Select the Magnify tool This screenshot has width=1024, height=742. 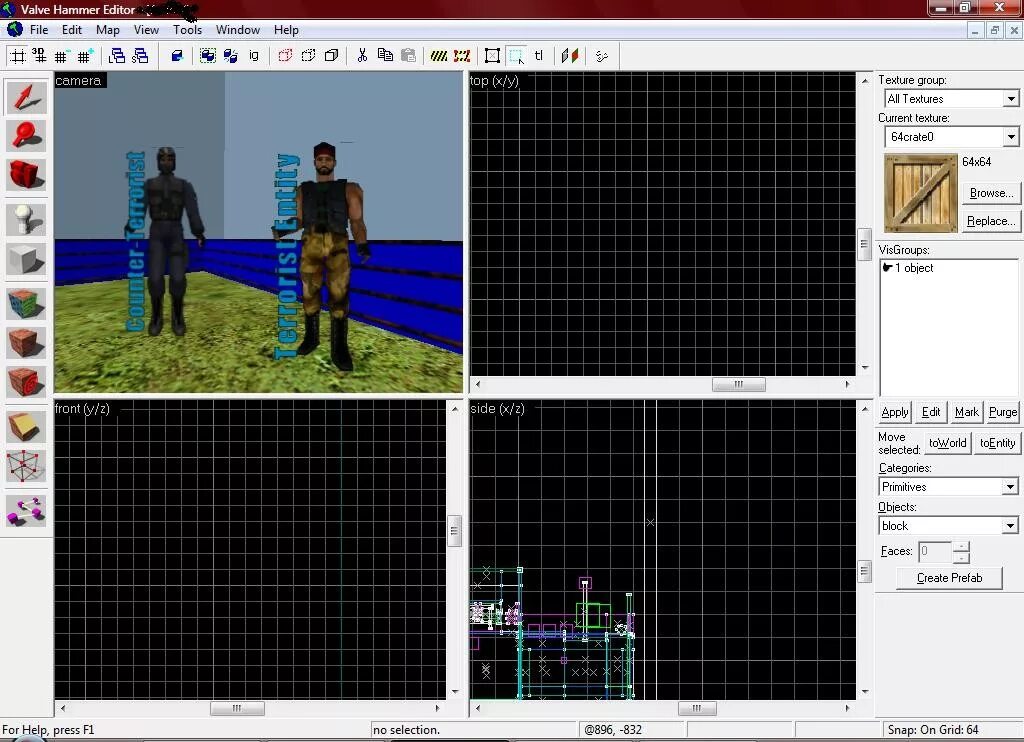[x=26, y=135]
